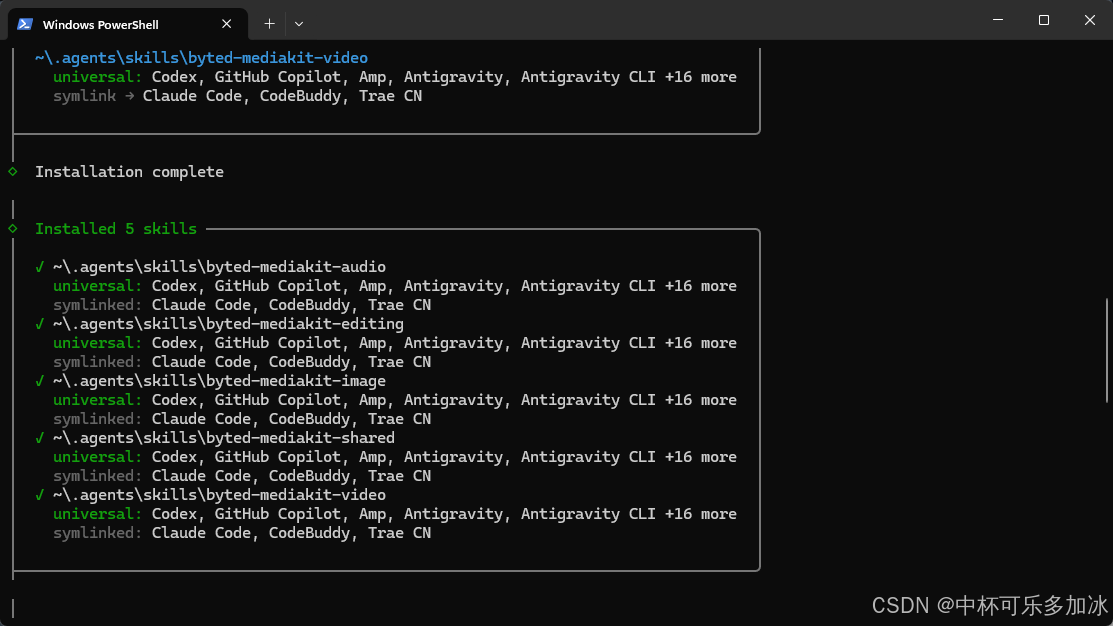Click the blue byted-mediakit-video path at top
This screenshot has height=626, width=1113.
tap(202, 57)
